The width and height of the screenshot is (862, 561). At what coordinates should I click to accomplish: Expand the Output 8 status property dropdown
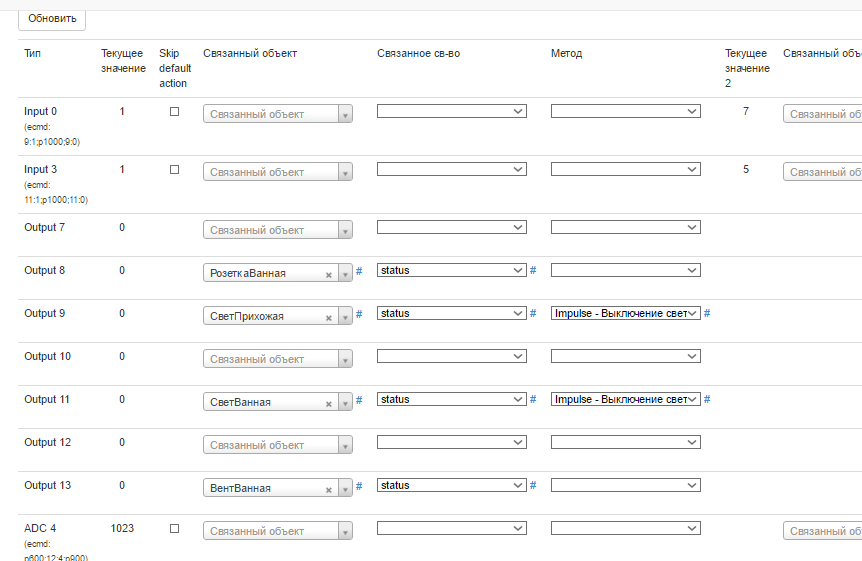[451, 270]
